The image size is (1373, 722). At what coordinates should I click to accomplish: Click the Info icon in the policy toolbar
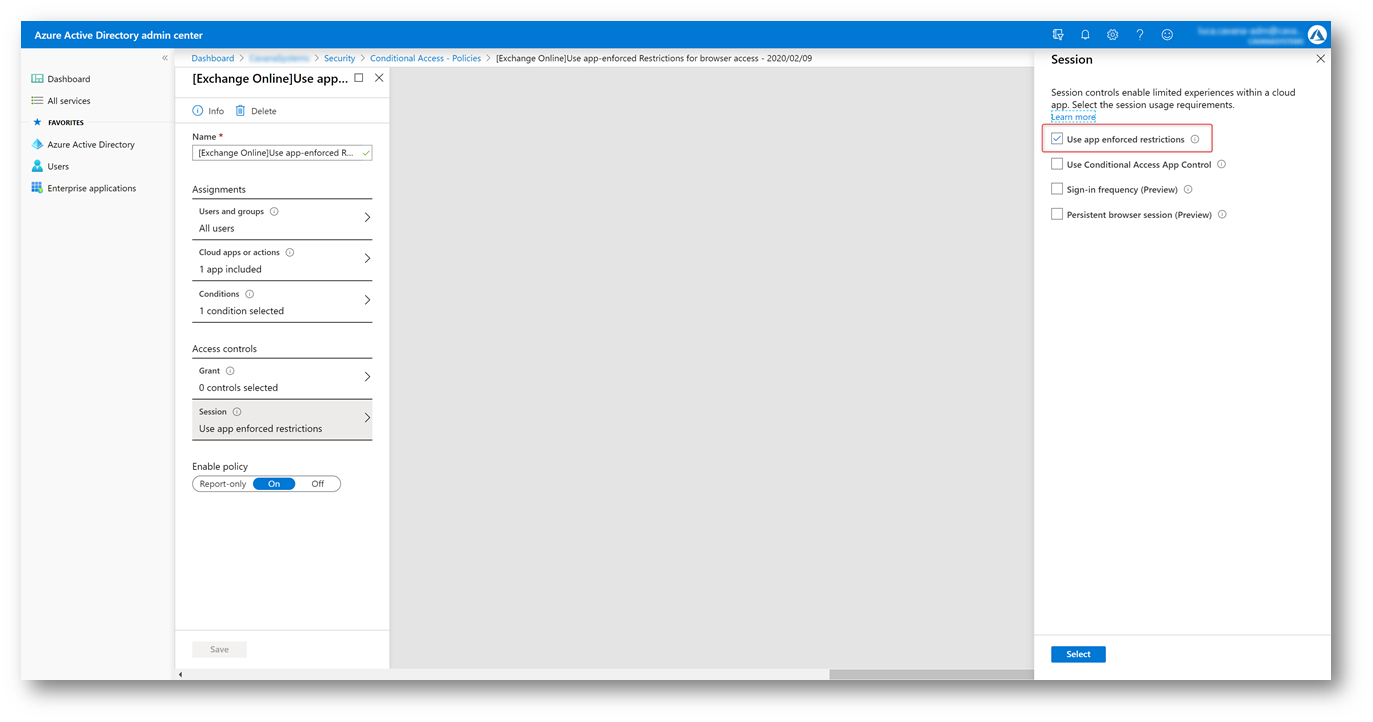tap(198, 111)
